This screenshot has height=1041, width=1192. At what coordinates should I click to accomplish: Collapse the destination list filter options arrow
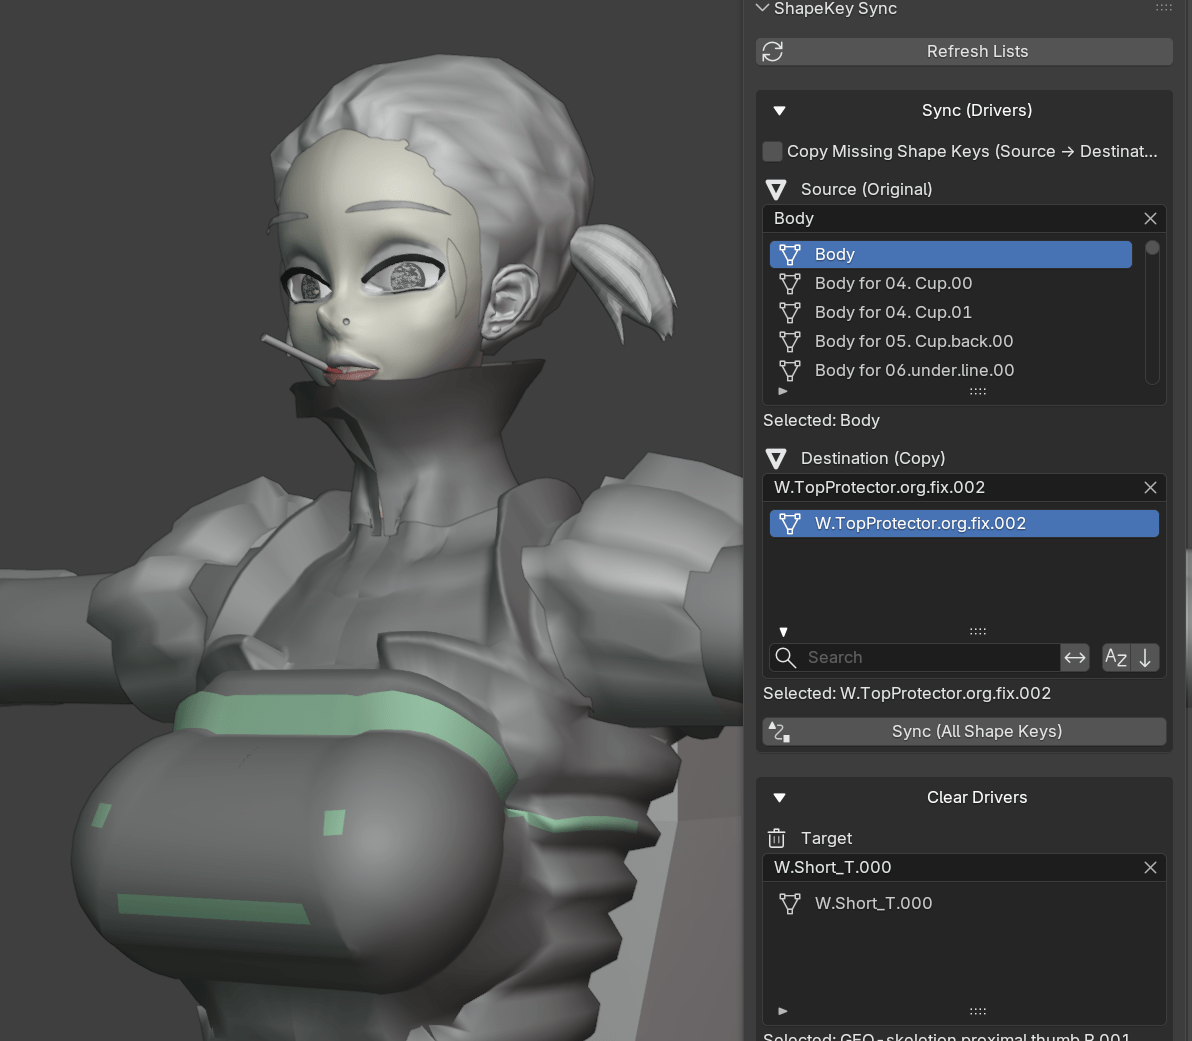pos(783,631)
